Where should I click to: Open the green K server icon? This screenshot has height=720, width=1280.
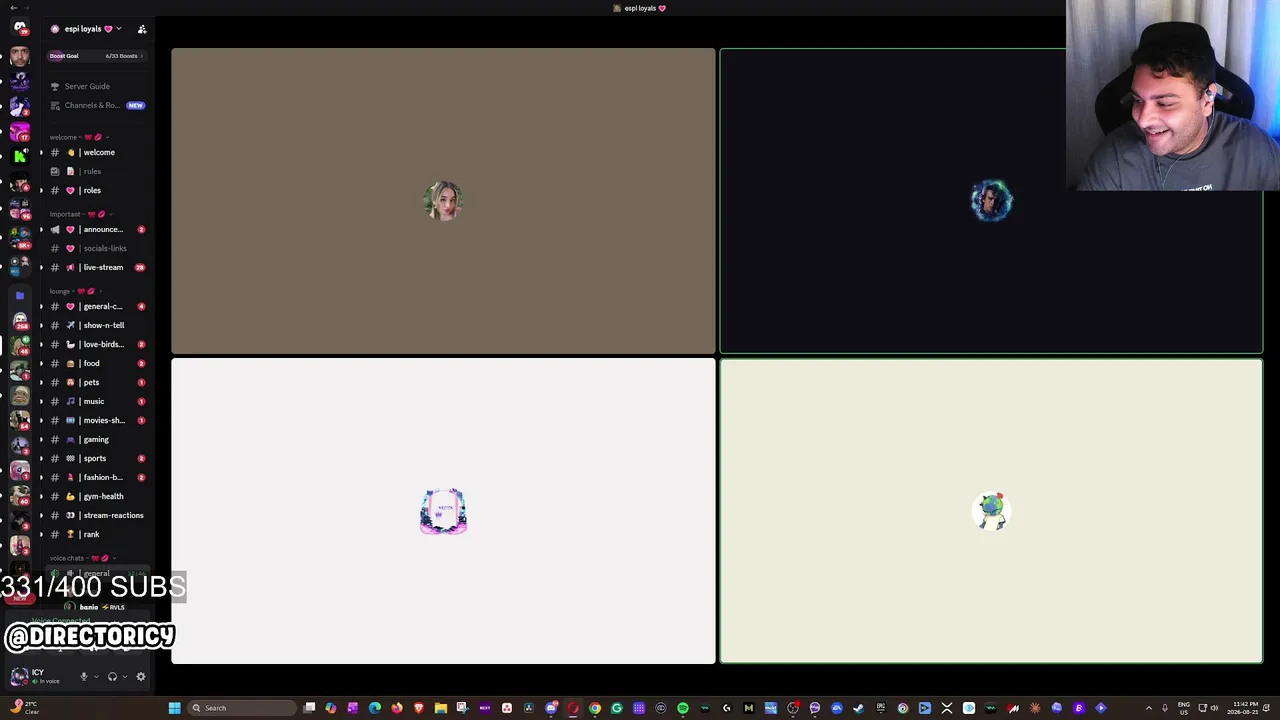click(19, 155)
